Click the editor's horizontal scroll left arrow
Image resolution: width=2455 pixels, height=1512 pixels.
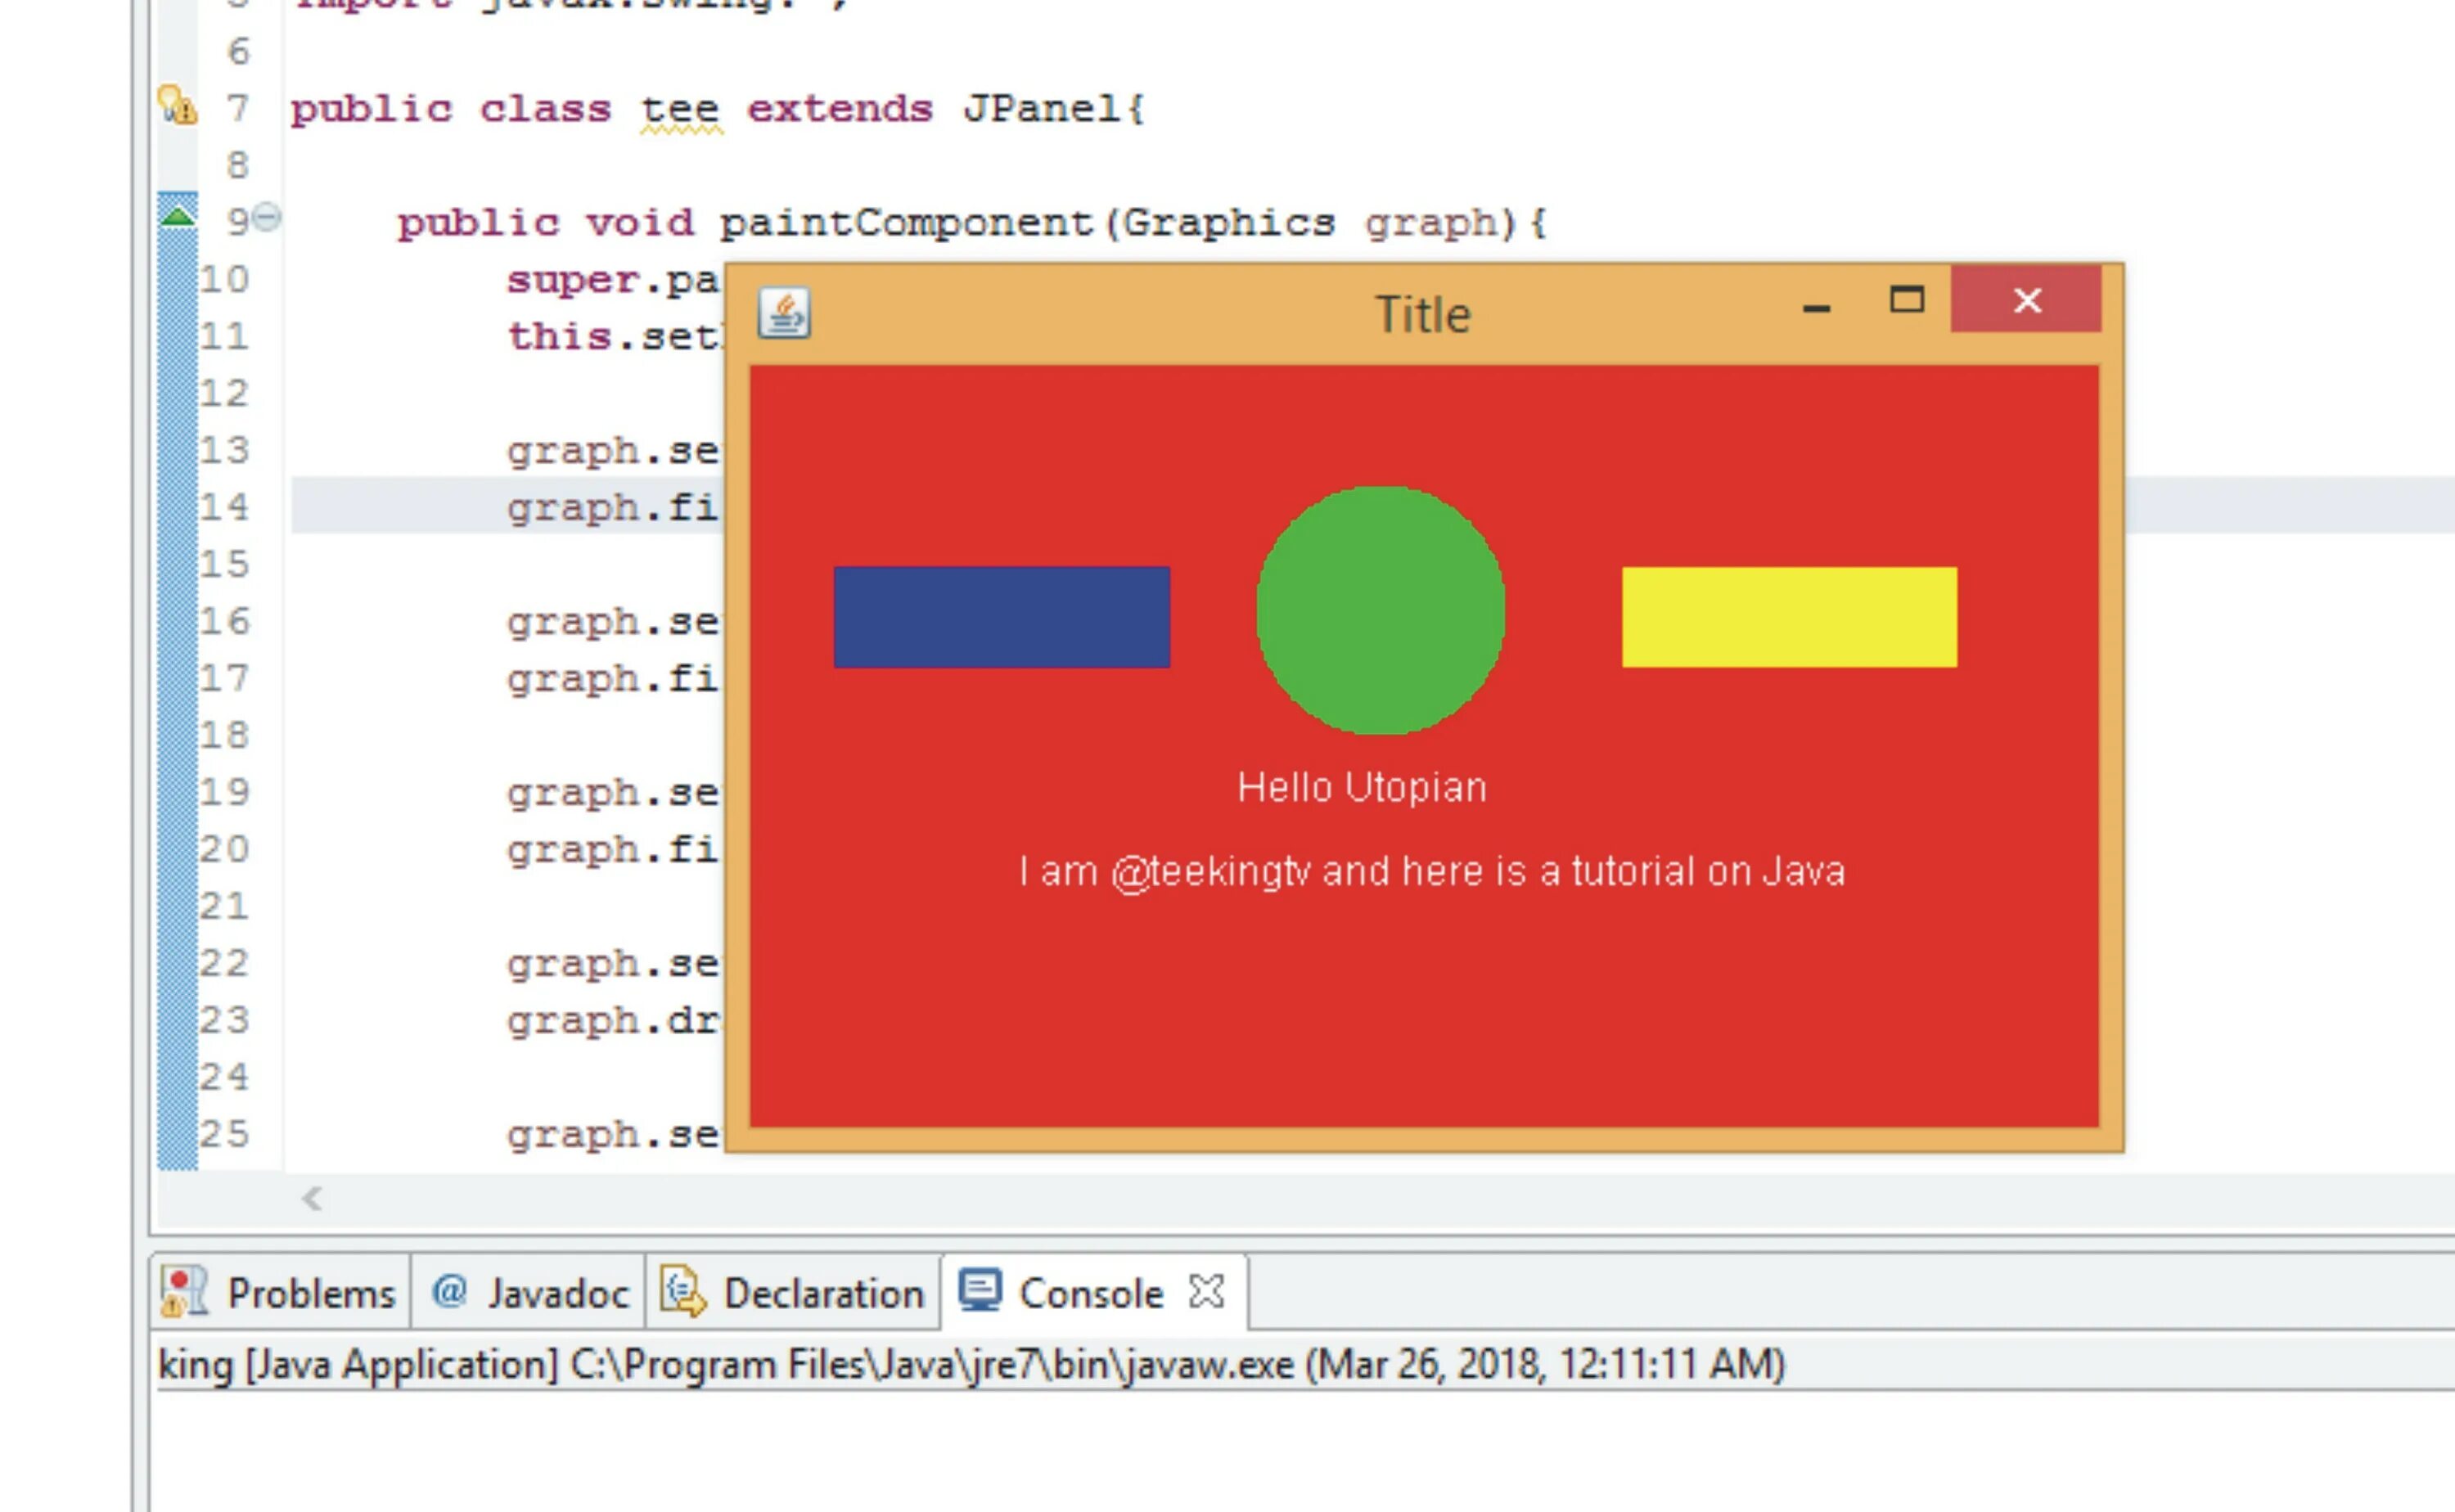[312, 1198]
